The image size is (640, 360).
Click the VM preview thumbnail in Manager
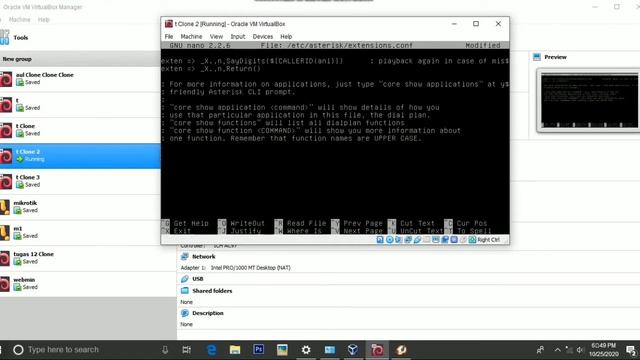point(589,100)
